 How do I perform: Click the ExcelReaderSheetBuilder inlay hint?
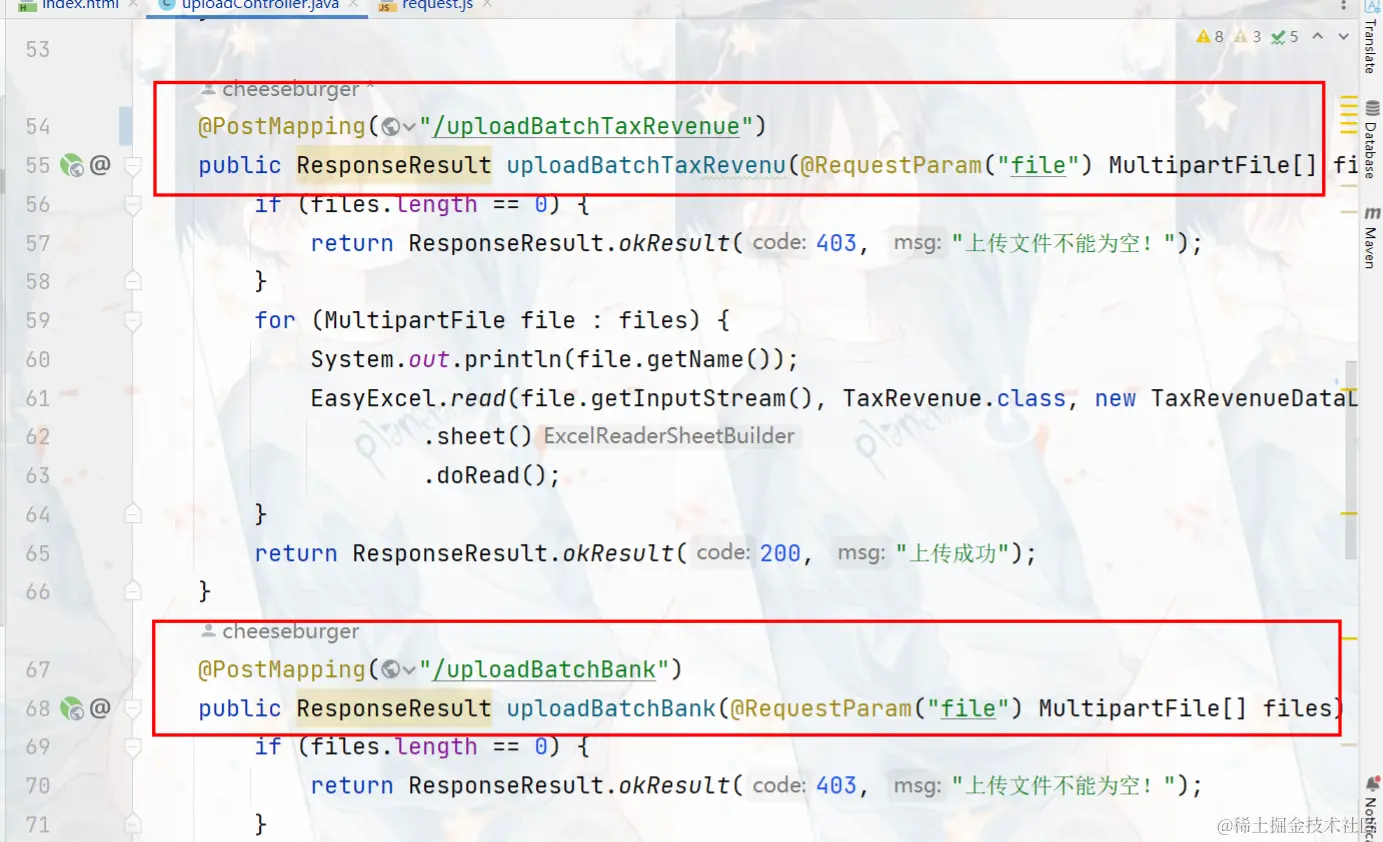[669, 437]
